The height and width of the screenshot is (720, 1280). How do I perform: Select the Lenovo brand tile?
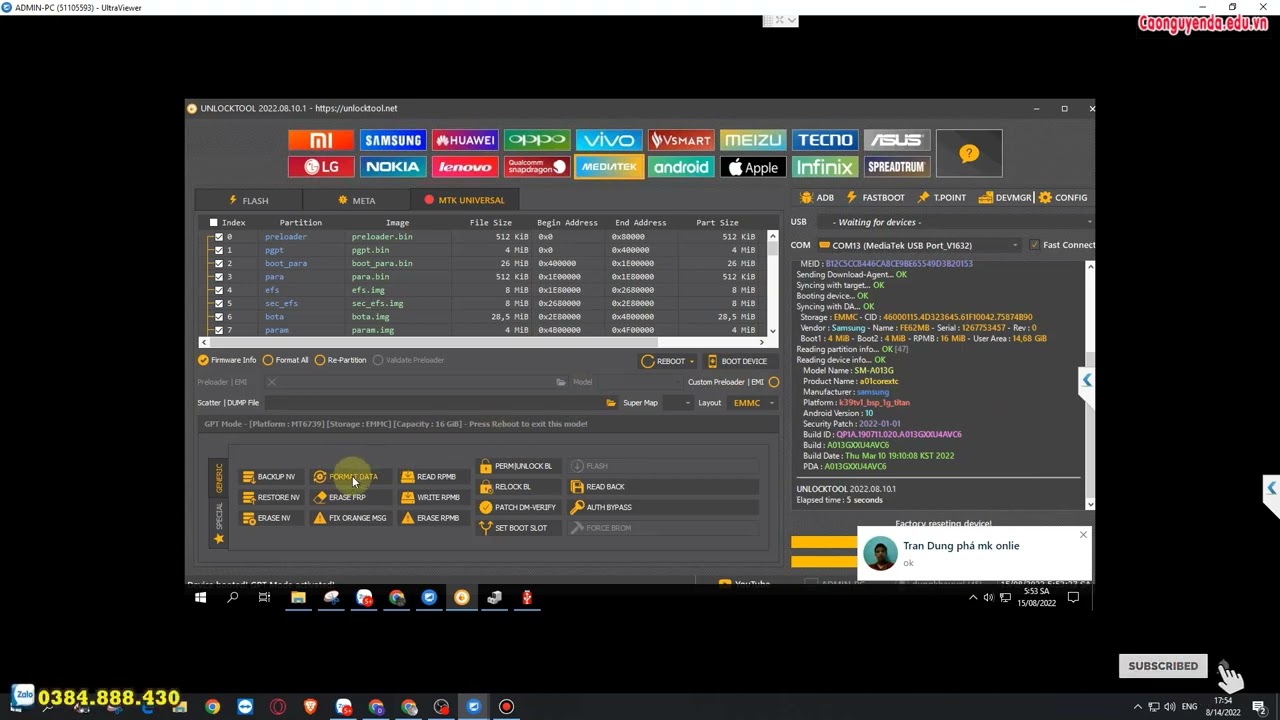[465, 167]
